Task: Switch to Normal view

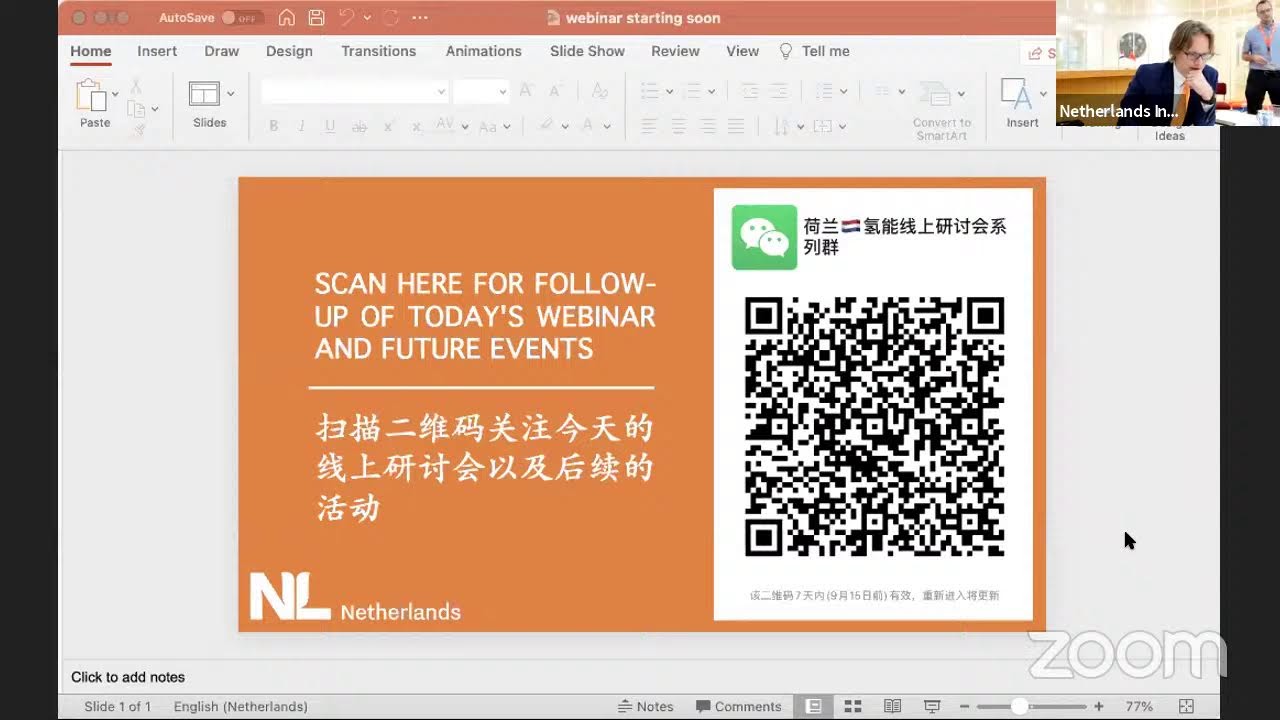Action: pos(814,706)
